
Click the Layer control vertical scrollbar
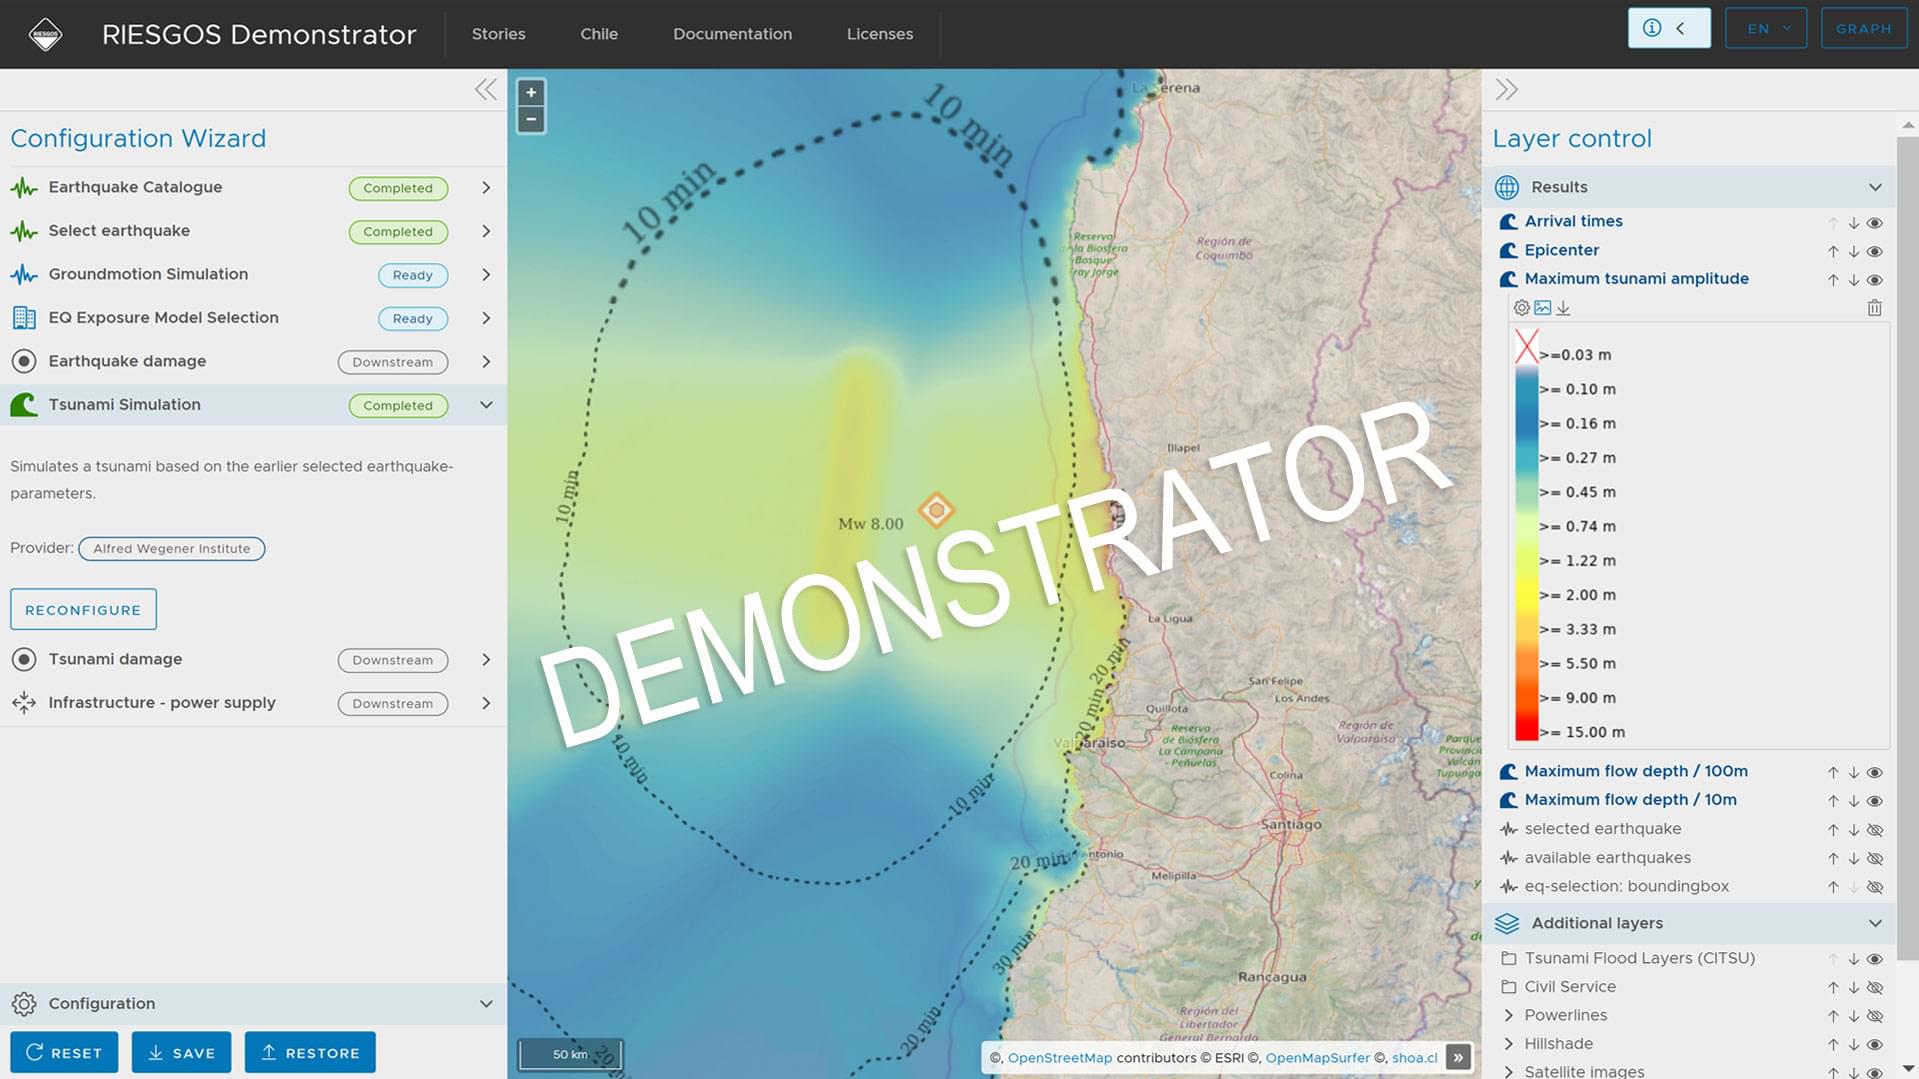coord(1907,548)
